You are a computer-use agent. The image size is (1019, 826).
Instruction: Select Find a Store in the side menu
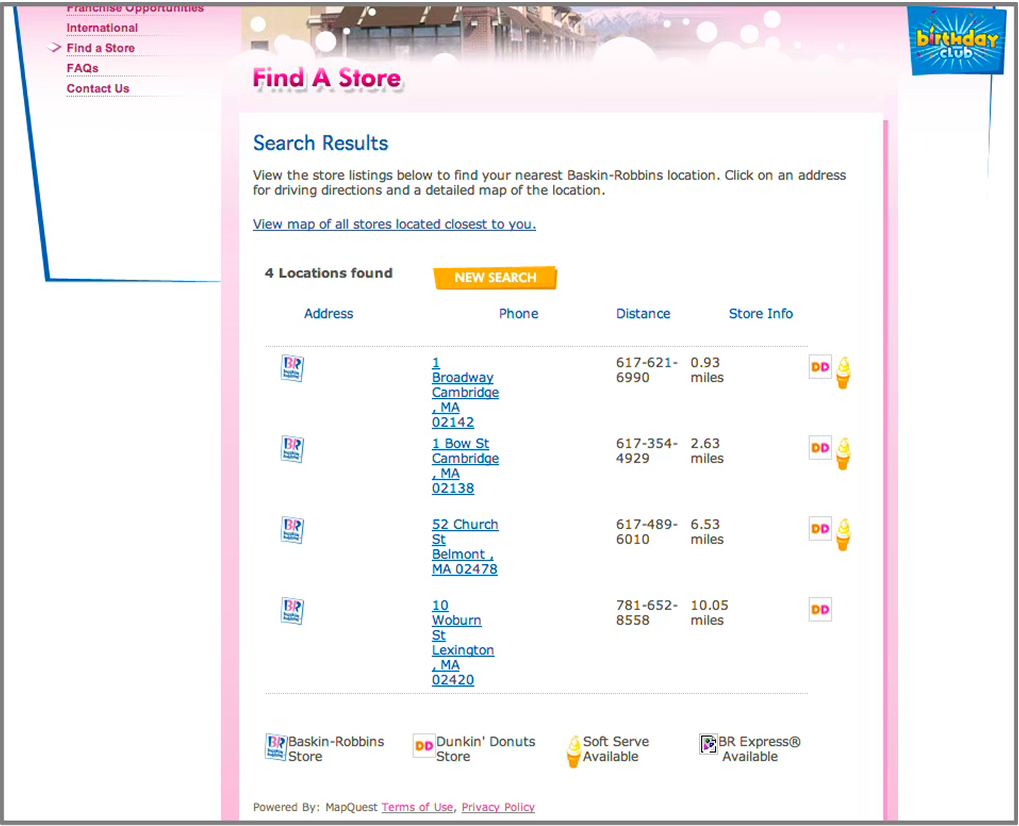[101, 48]
